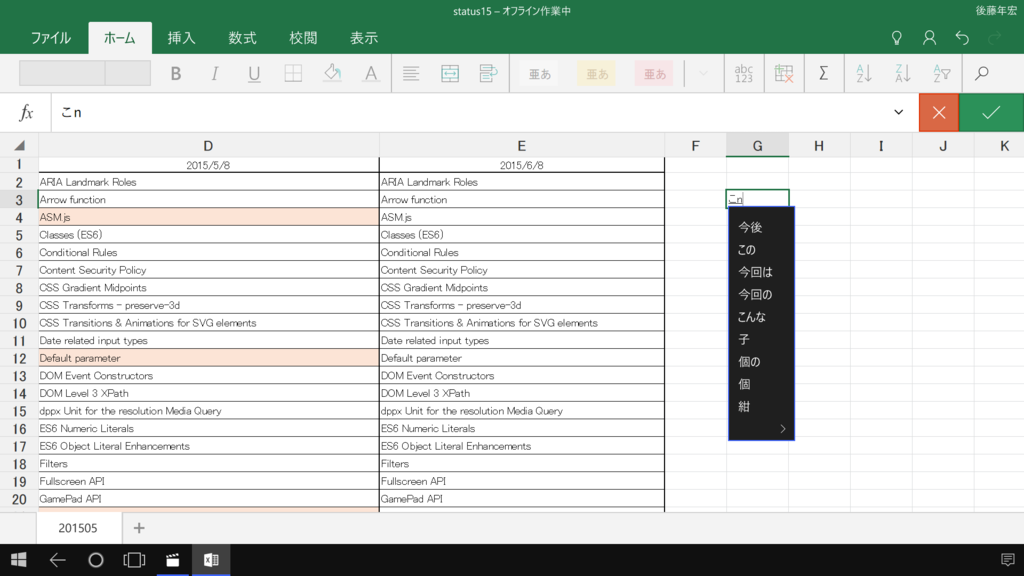Click the merge cells icon

[450, 73]
